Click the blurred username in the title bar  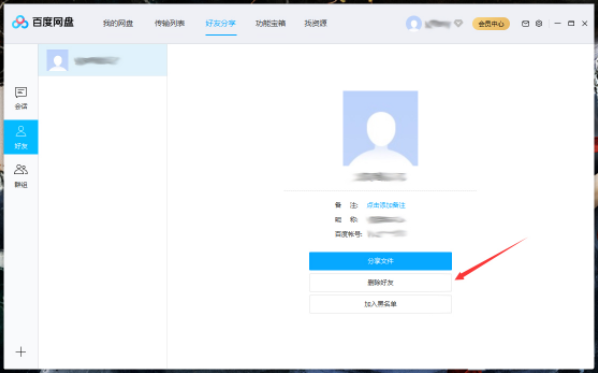coord(437,24)
